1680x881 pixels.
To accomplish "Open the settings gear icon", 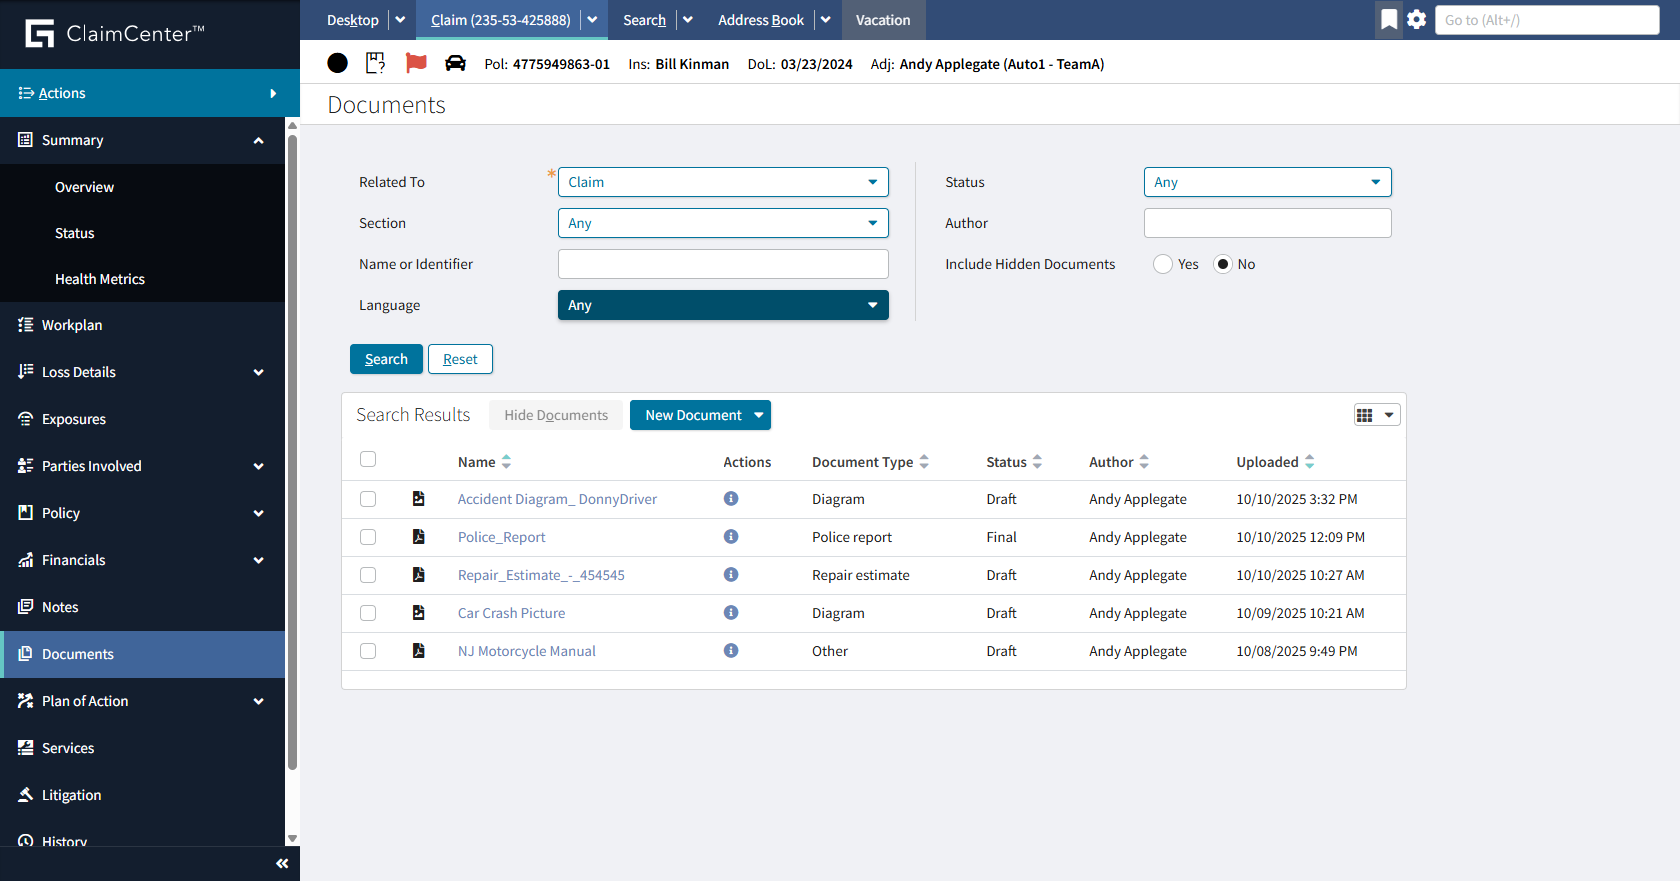I will coord(1417,19).
